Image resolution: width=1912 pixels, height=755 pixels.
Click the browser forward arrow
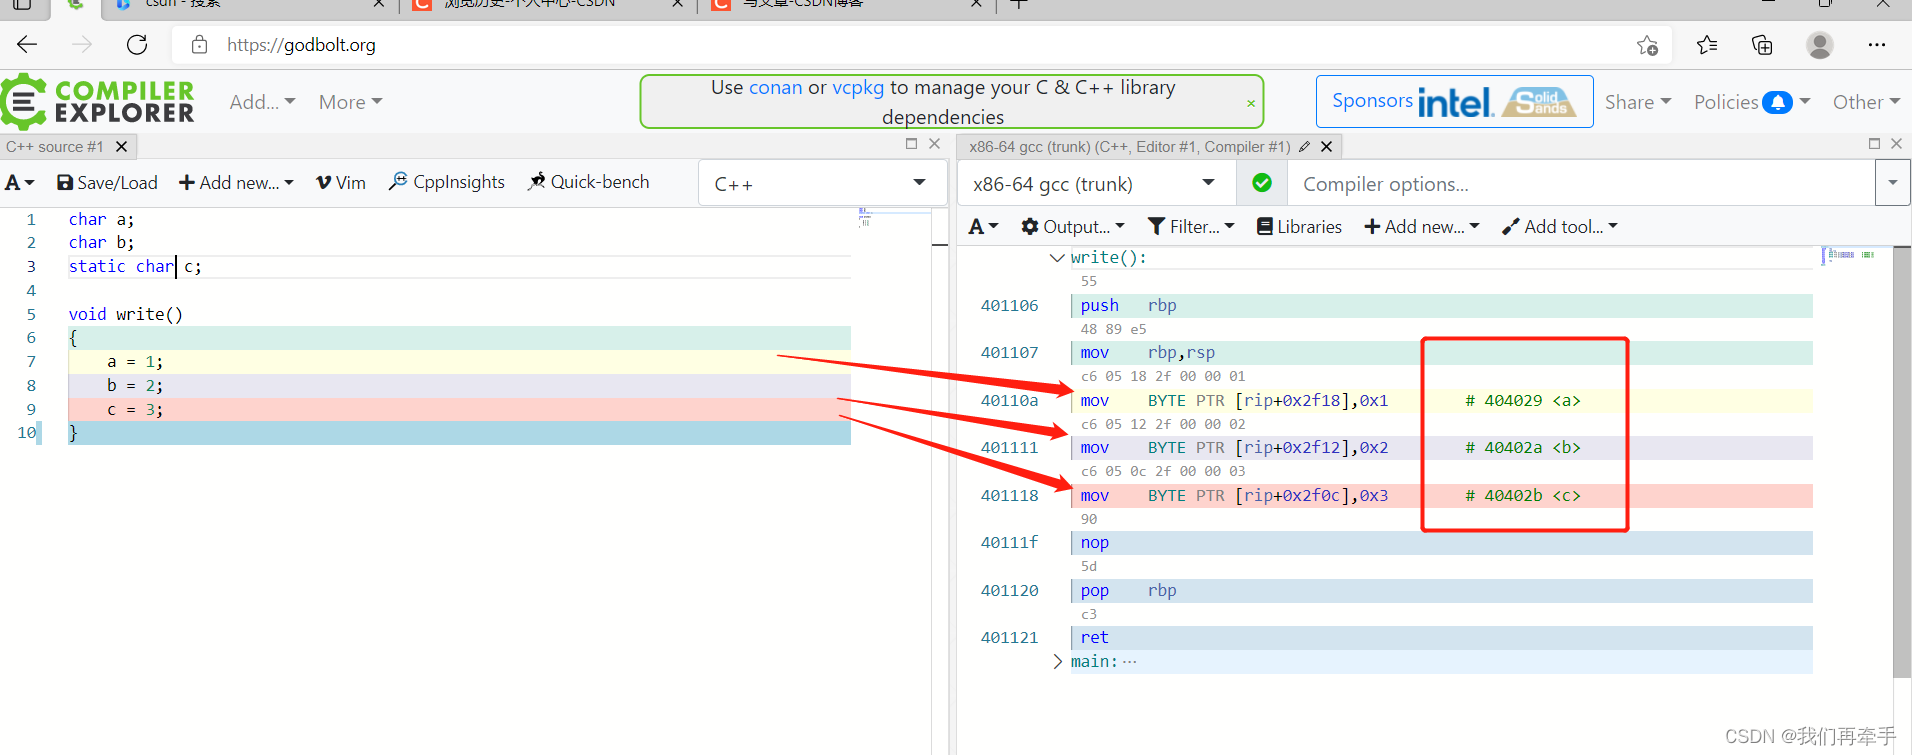pyautogui.click(x=82, y=44)
